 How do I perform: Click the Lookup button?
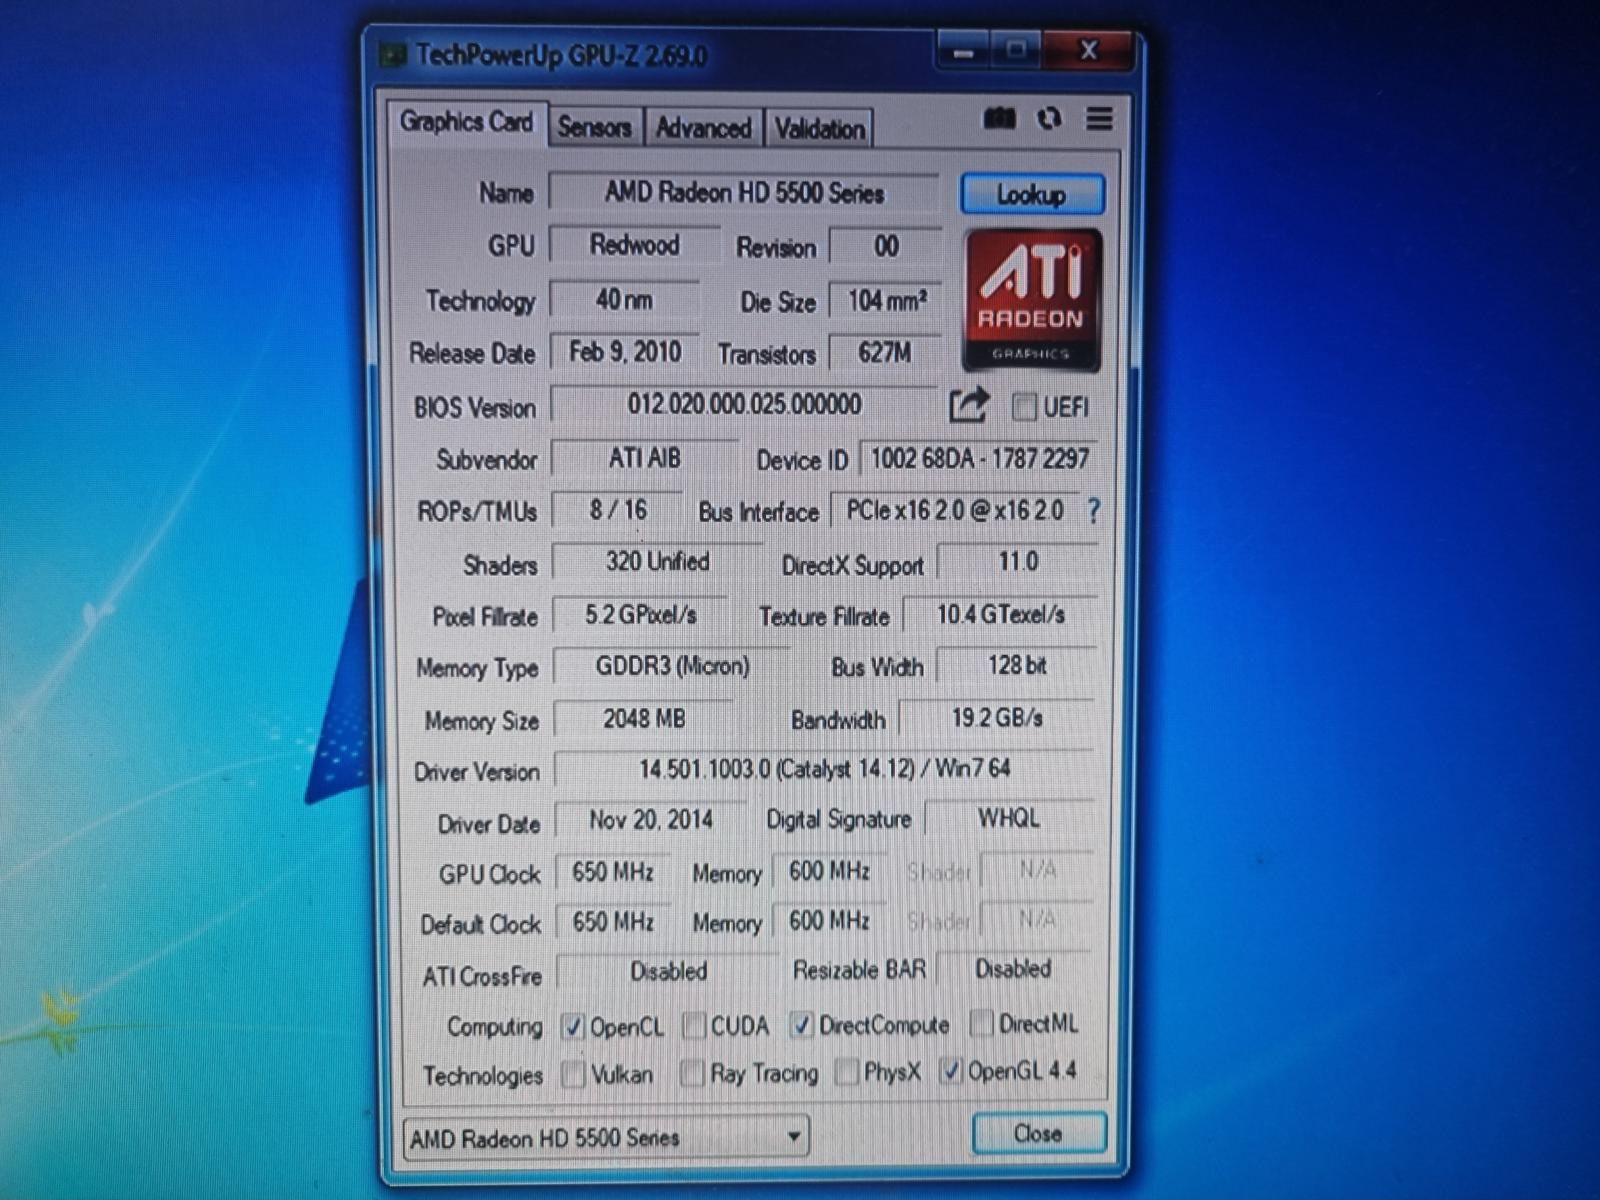pyautogui.click(x=1032, y=194)
